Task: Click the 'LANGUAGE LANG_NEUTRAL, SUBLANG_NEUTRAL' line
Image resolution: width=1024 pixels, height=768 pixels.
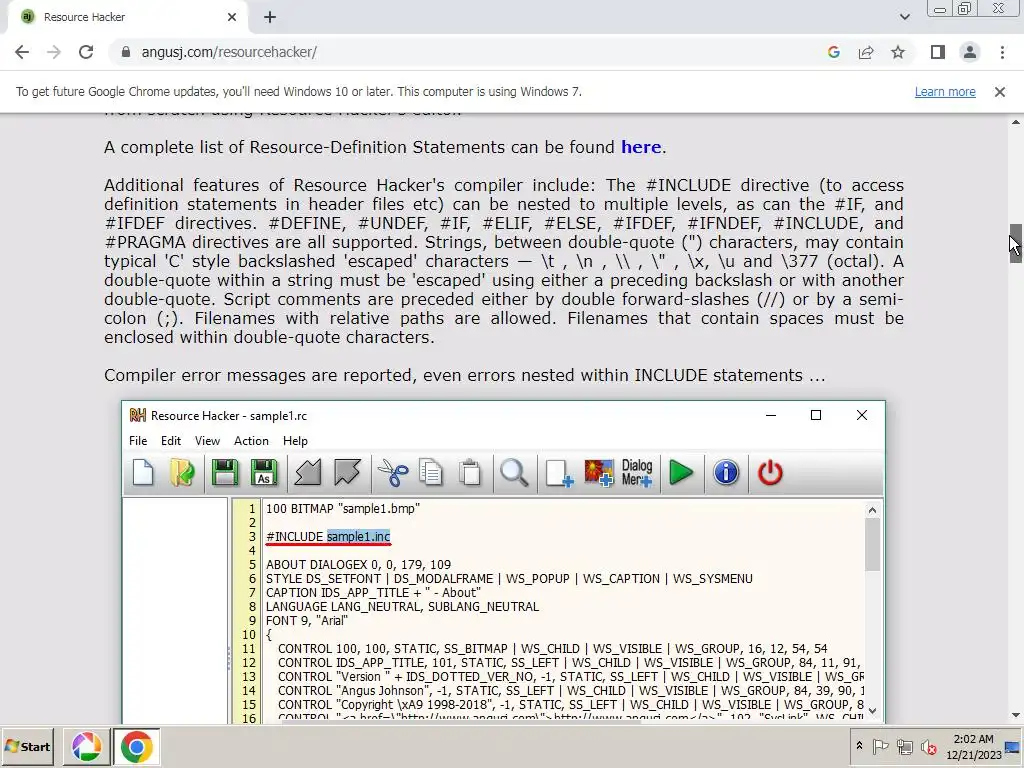Action: click(402, 607)
